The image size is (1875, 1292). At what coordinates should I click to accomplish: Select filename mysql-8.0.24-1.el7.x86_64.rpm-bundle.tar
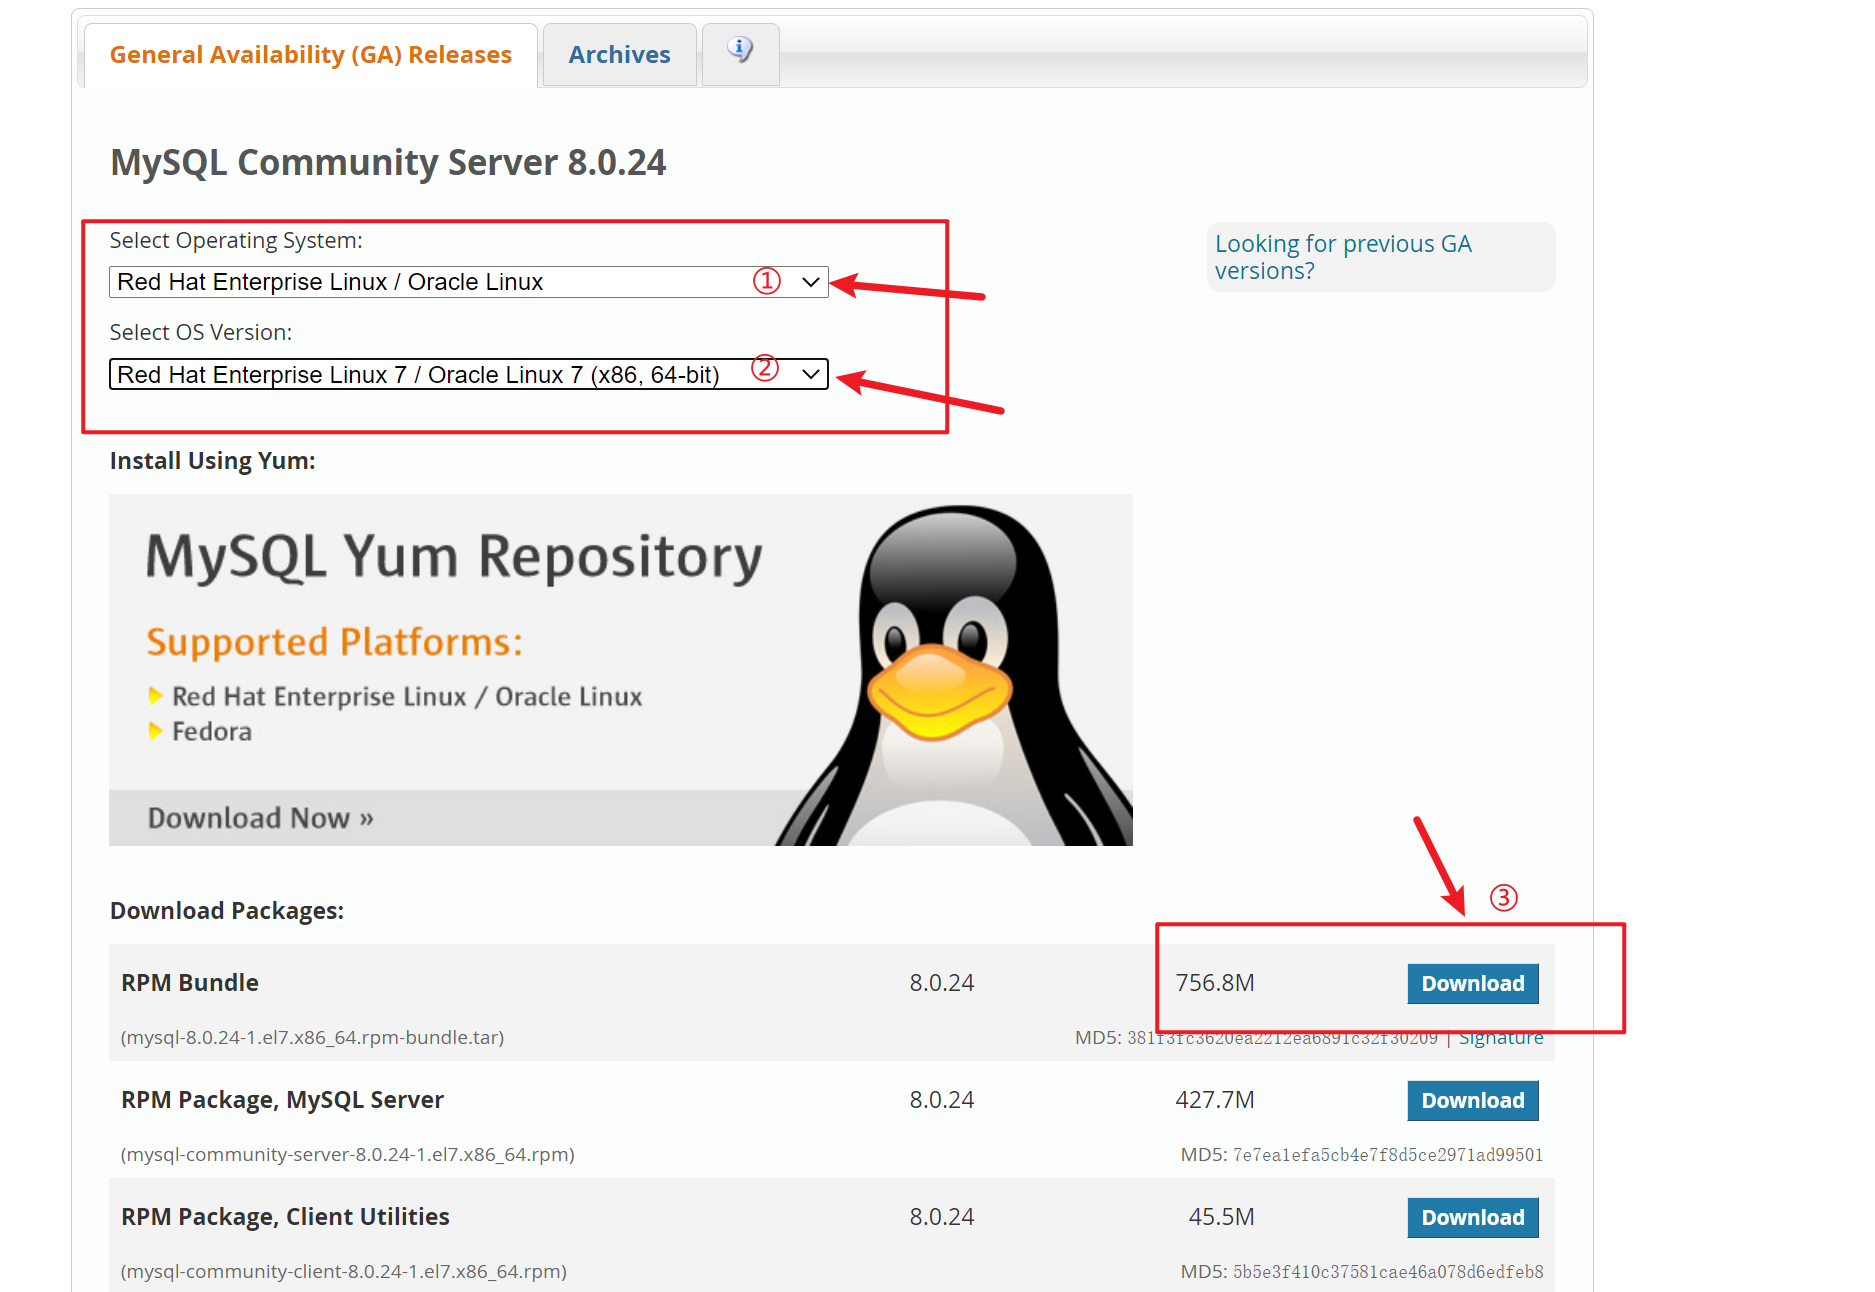(312, 1038)
